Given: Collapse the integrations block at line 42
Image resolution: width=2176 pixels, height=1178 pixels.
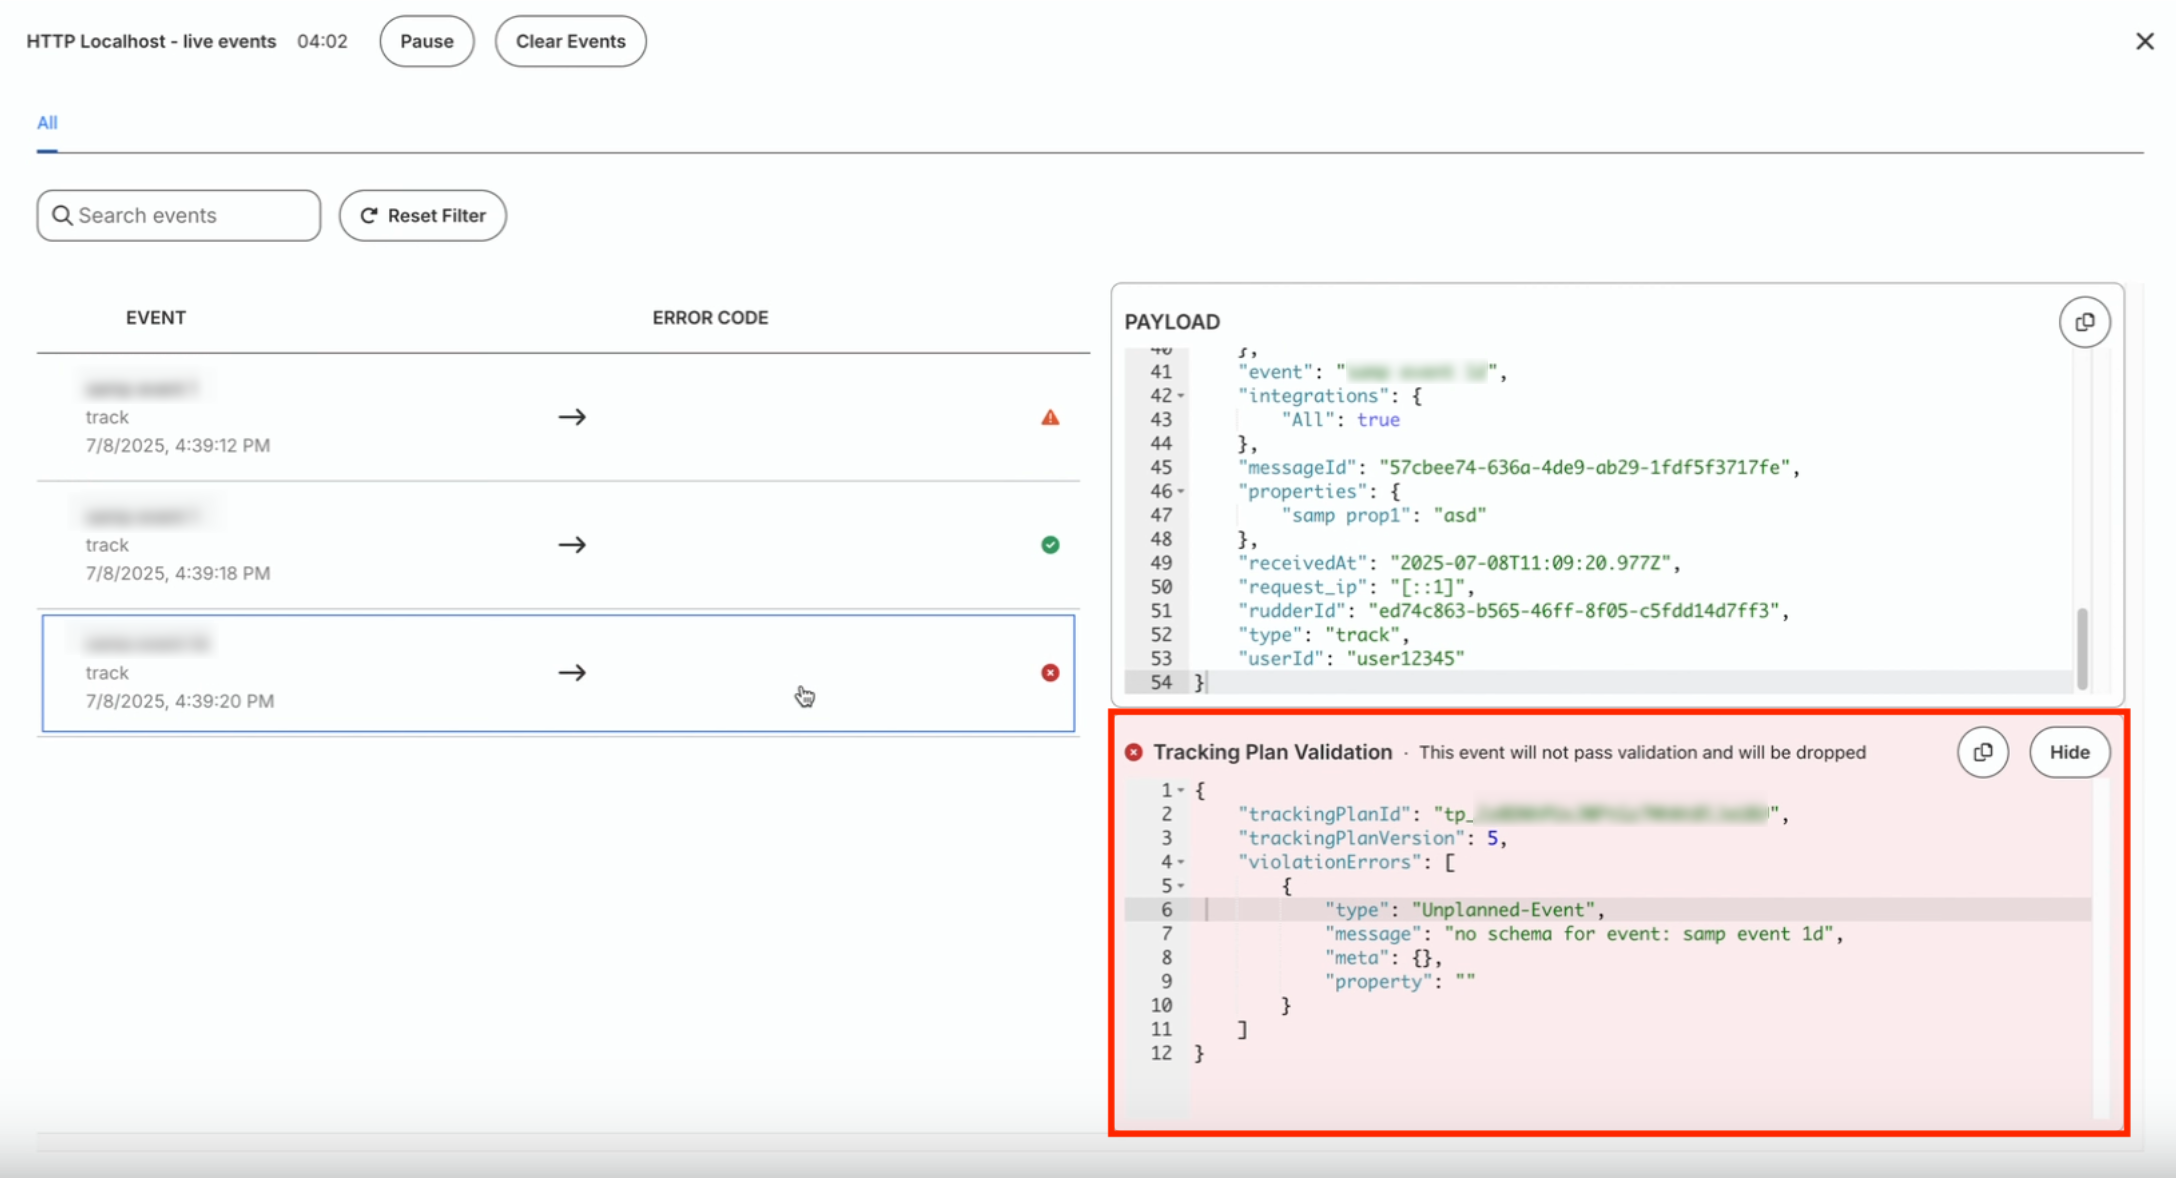Looking at the screenshot, I should coord(1181,396).
